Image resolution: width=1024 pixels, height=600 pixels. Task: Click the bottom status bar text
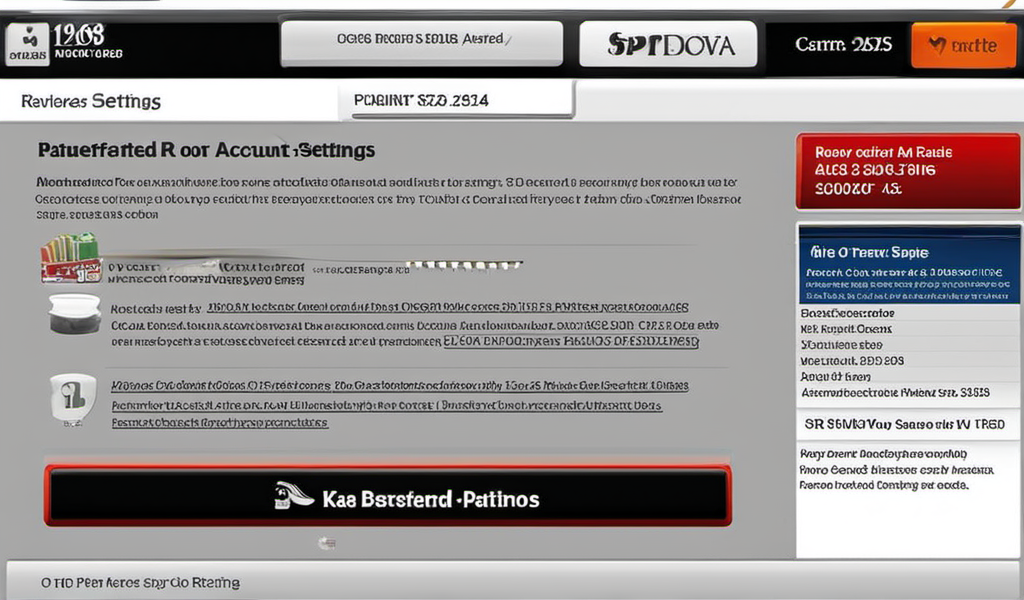click(x=140, y=582)
